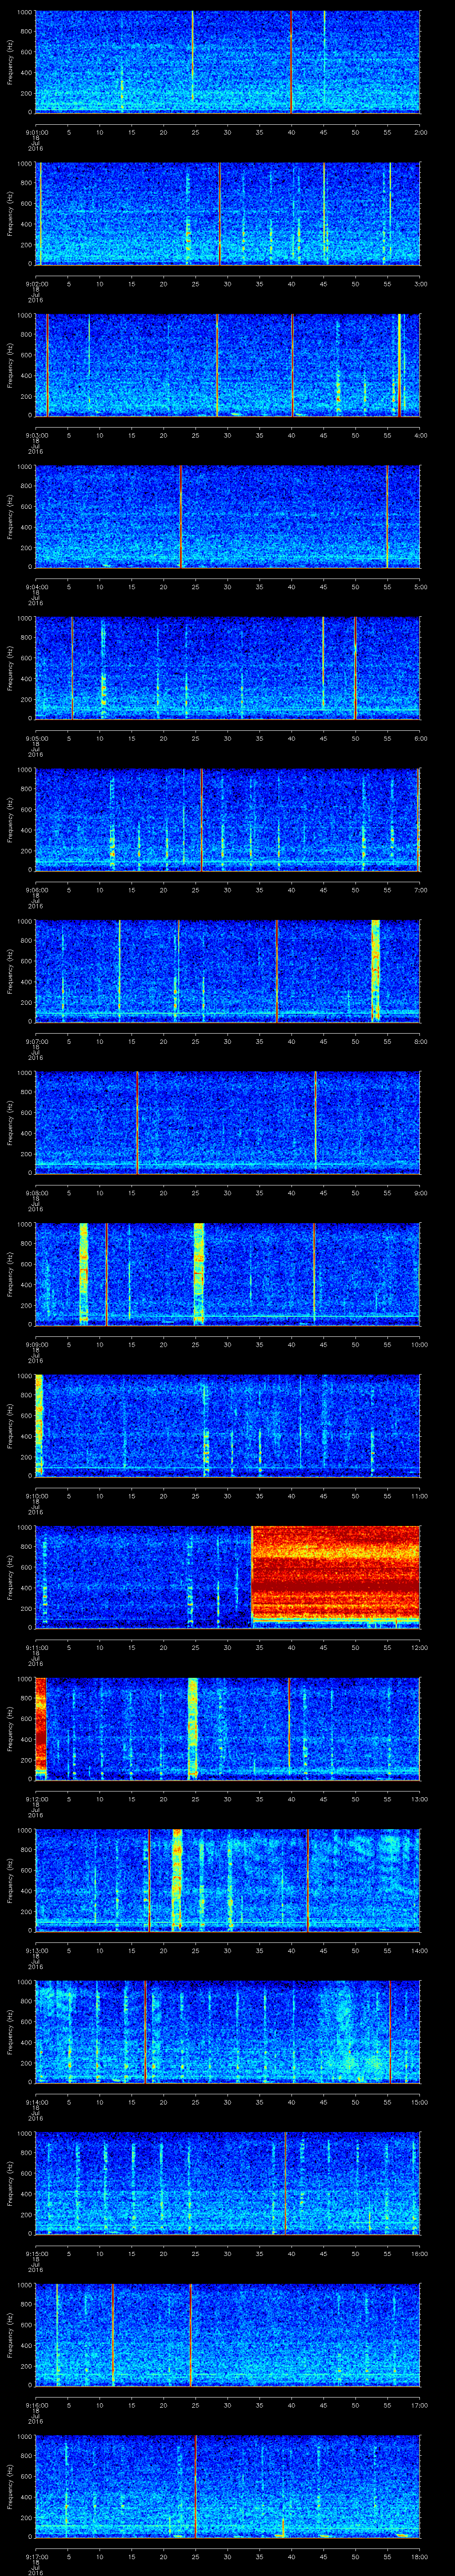Viewport: 455px width, 2576px height.
Task: Click the 9:03:00 start time label
Action: pyautogui.click(x=36, y=435)
